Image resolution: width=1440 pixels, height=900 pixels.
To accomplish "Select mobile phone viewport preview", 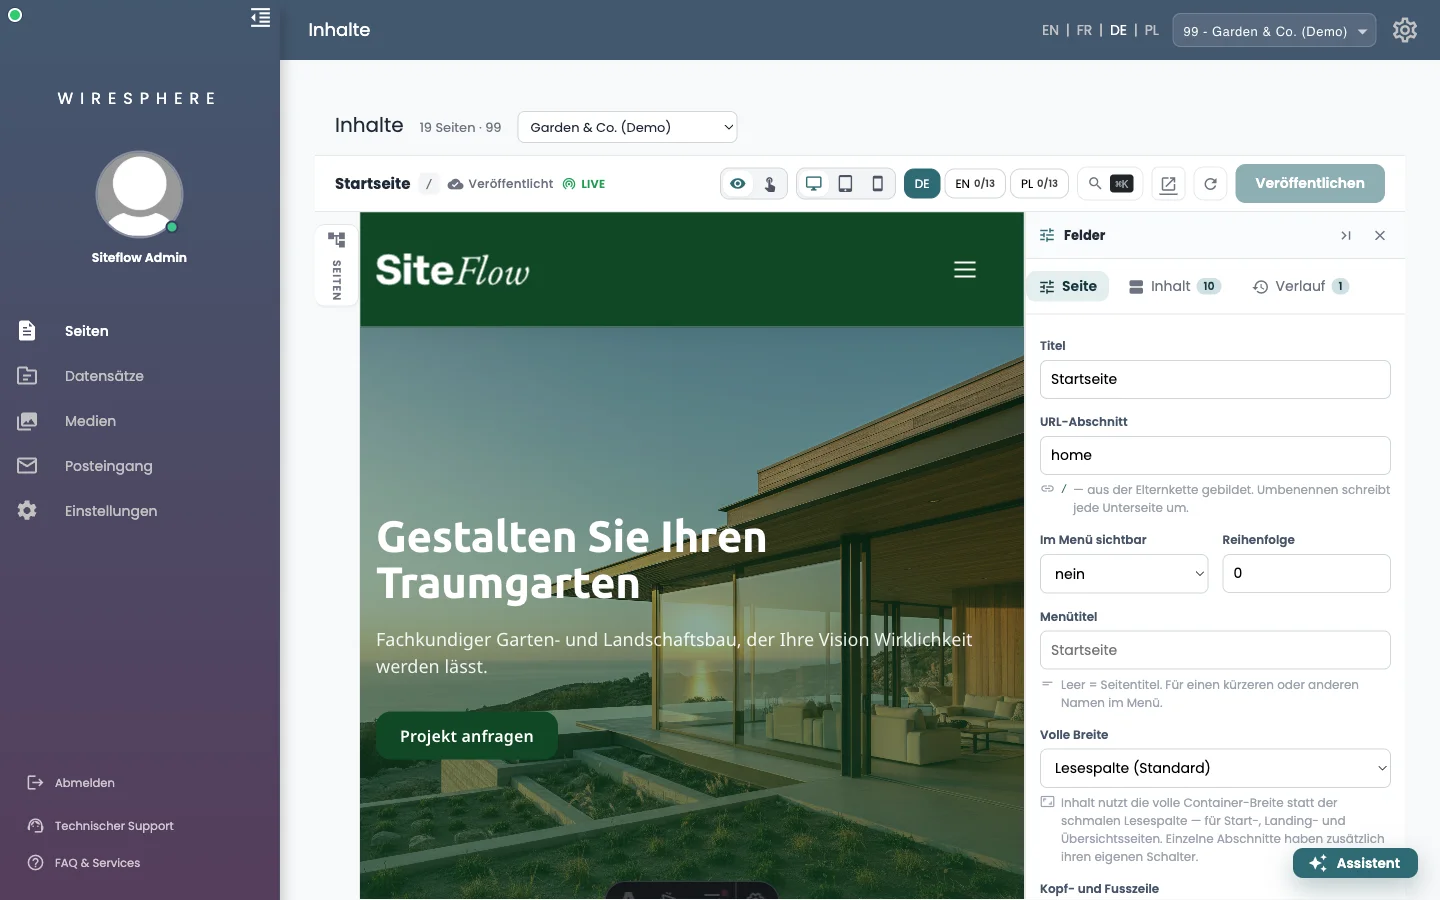I will click(878, 184).
